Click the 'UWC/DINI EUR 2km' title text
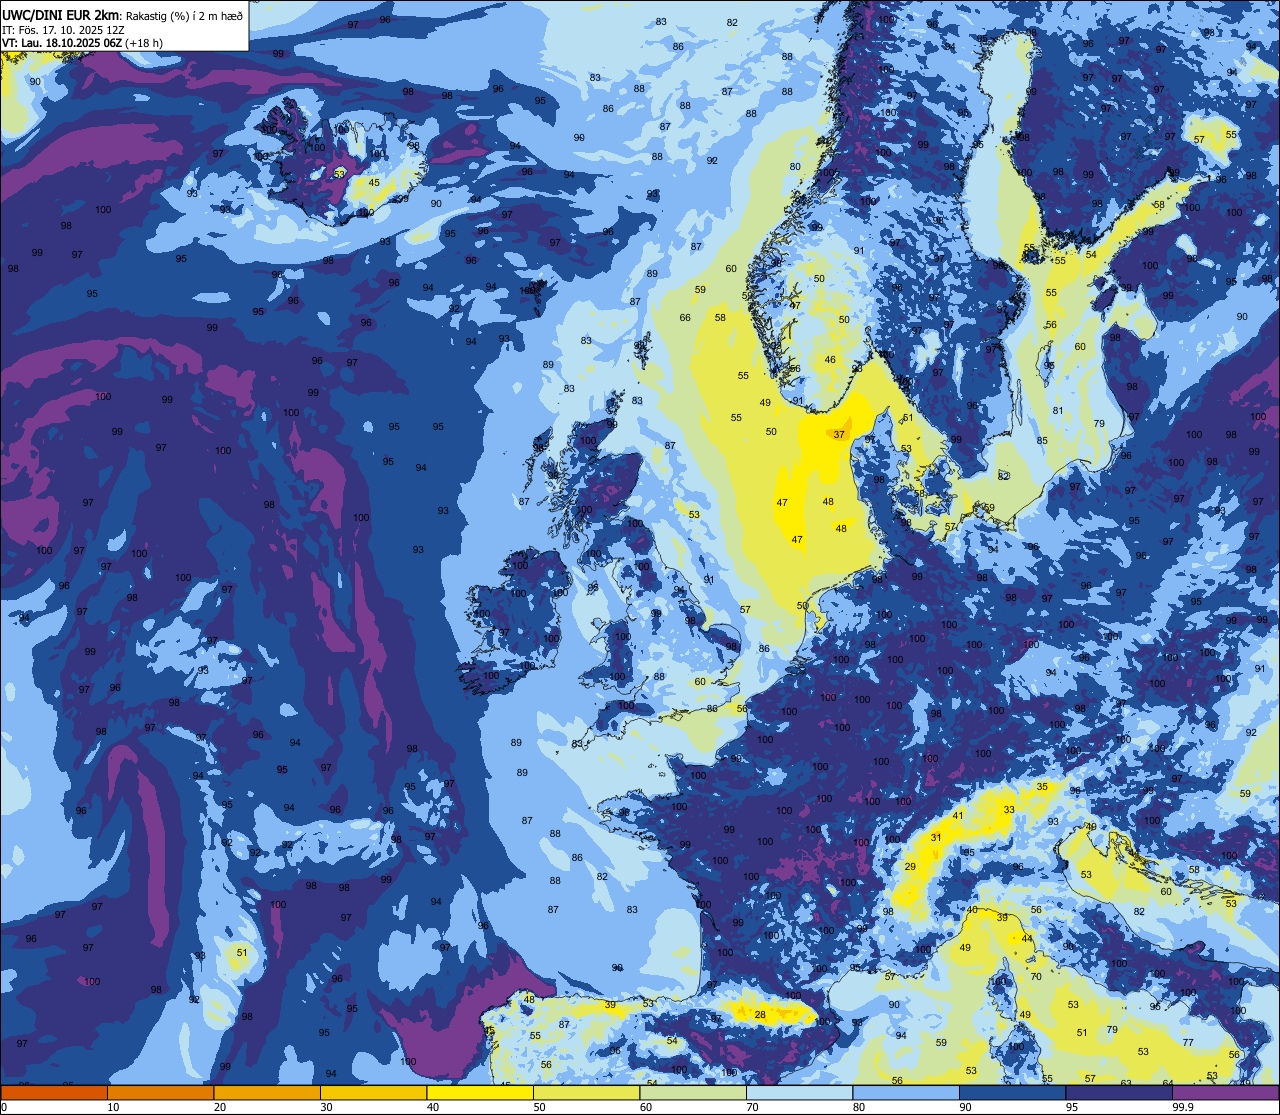Image resolution: width=1280 pixels, height=1115 pixels. [62, 15]
